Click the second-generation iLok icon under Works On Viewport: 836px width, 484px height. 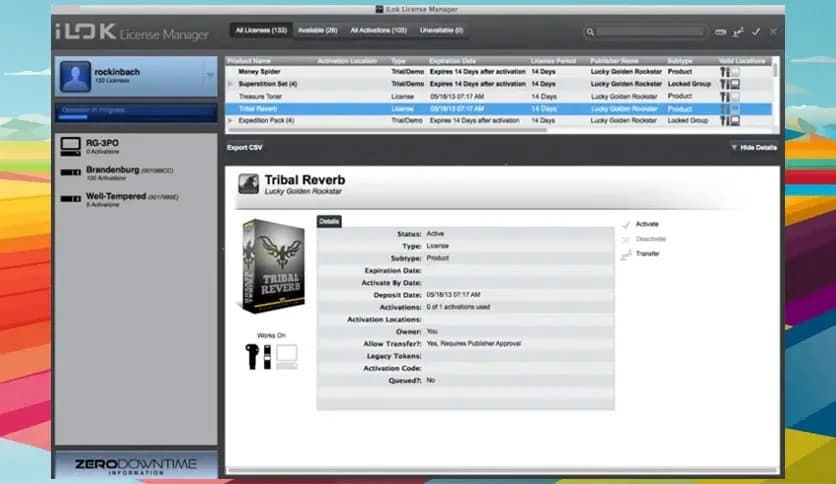point(267,357)
